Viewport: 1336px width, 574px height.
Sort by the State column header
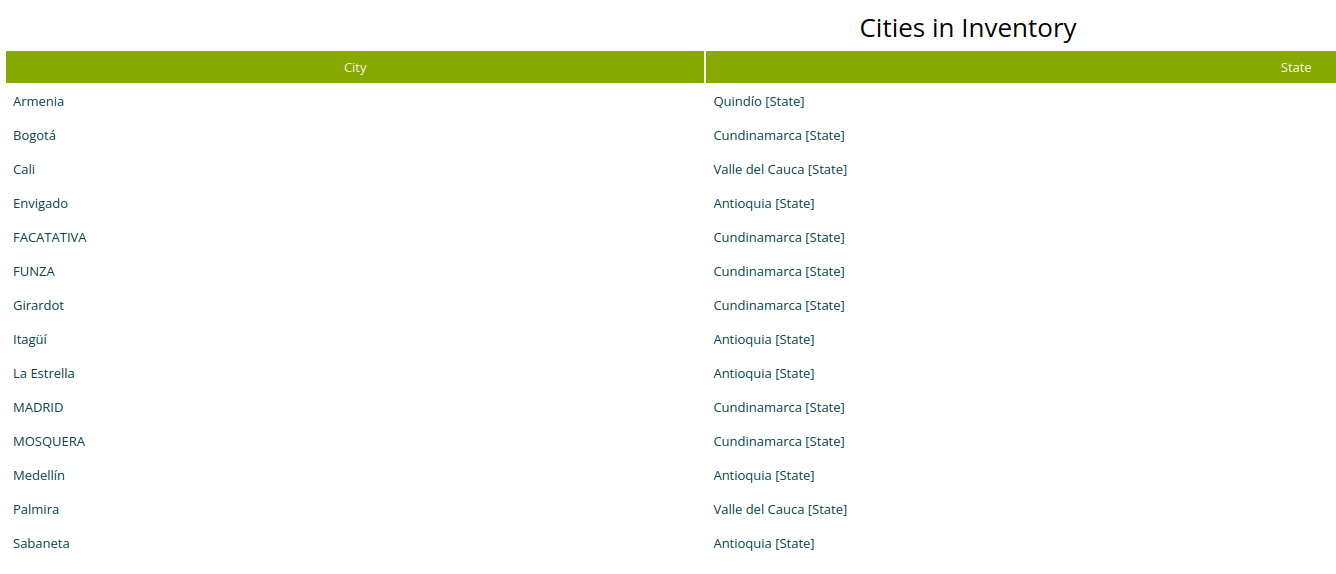1294,68
